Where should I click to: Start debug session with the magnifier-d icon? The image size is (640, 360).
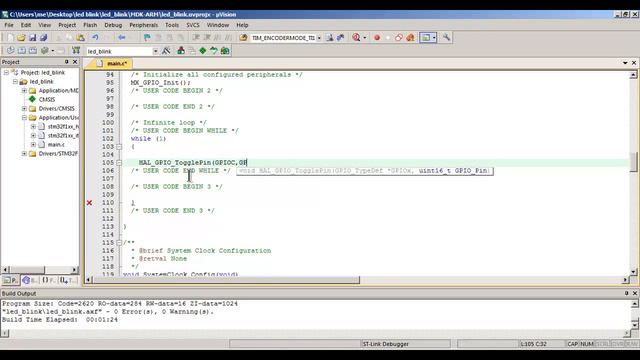coord(356,38)
